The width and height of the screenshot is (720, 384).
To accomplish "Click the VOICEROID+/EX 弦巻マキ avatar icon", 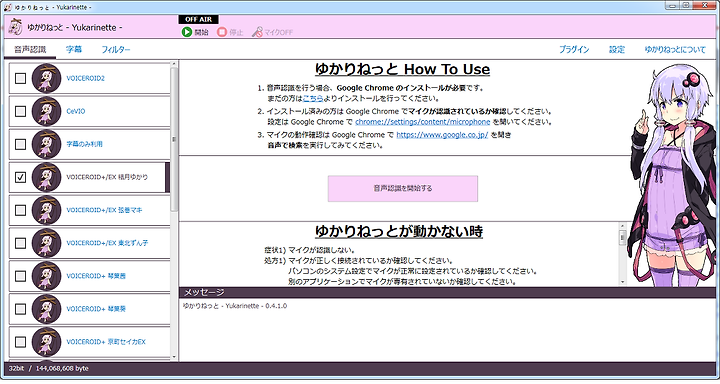I will tap(46, 210).
